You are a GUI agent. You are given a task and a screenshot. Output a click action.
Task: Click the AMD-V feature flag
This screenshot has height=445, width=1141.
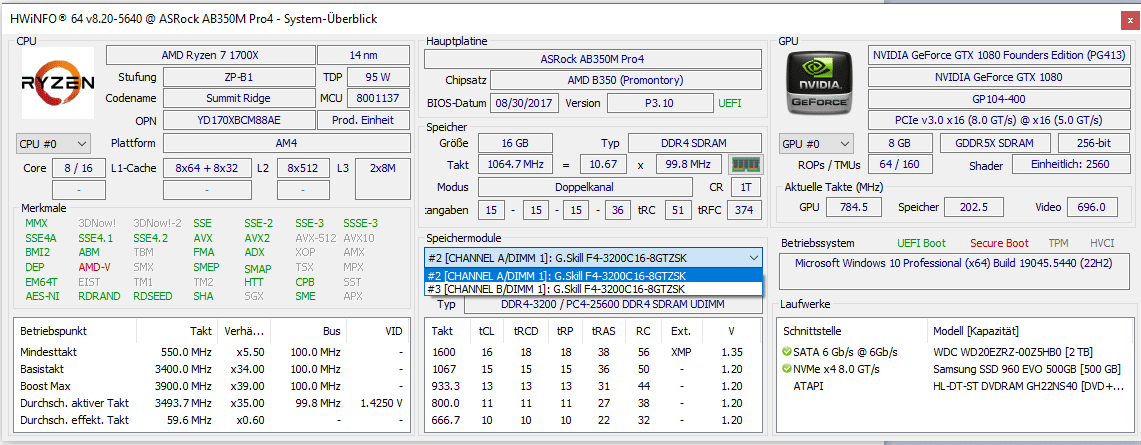point(95,267)
